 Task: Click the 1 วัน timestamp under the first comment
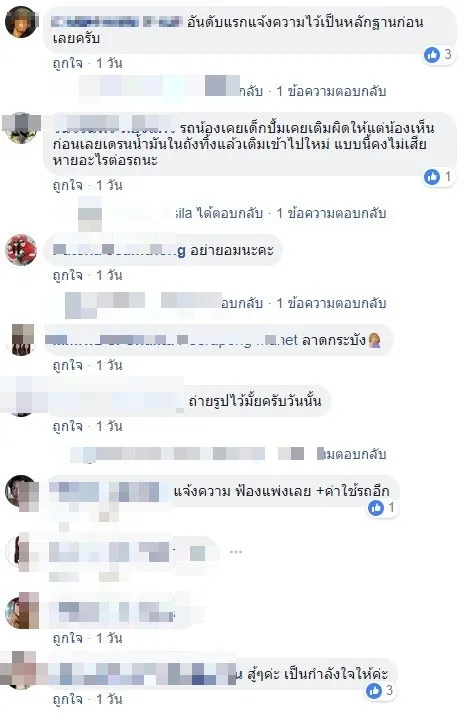click(x=109, y=63)
